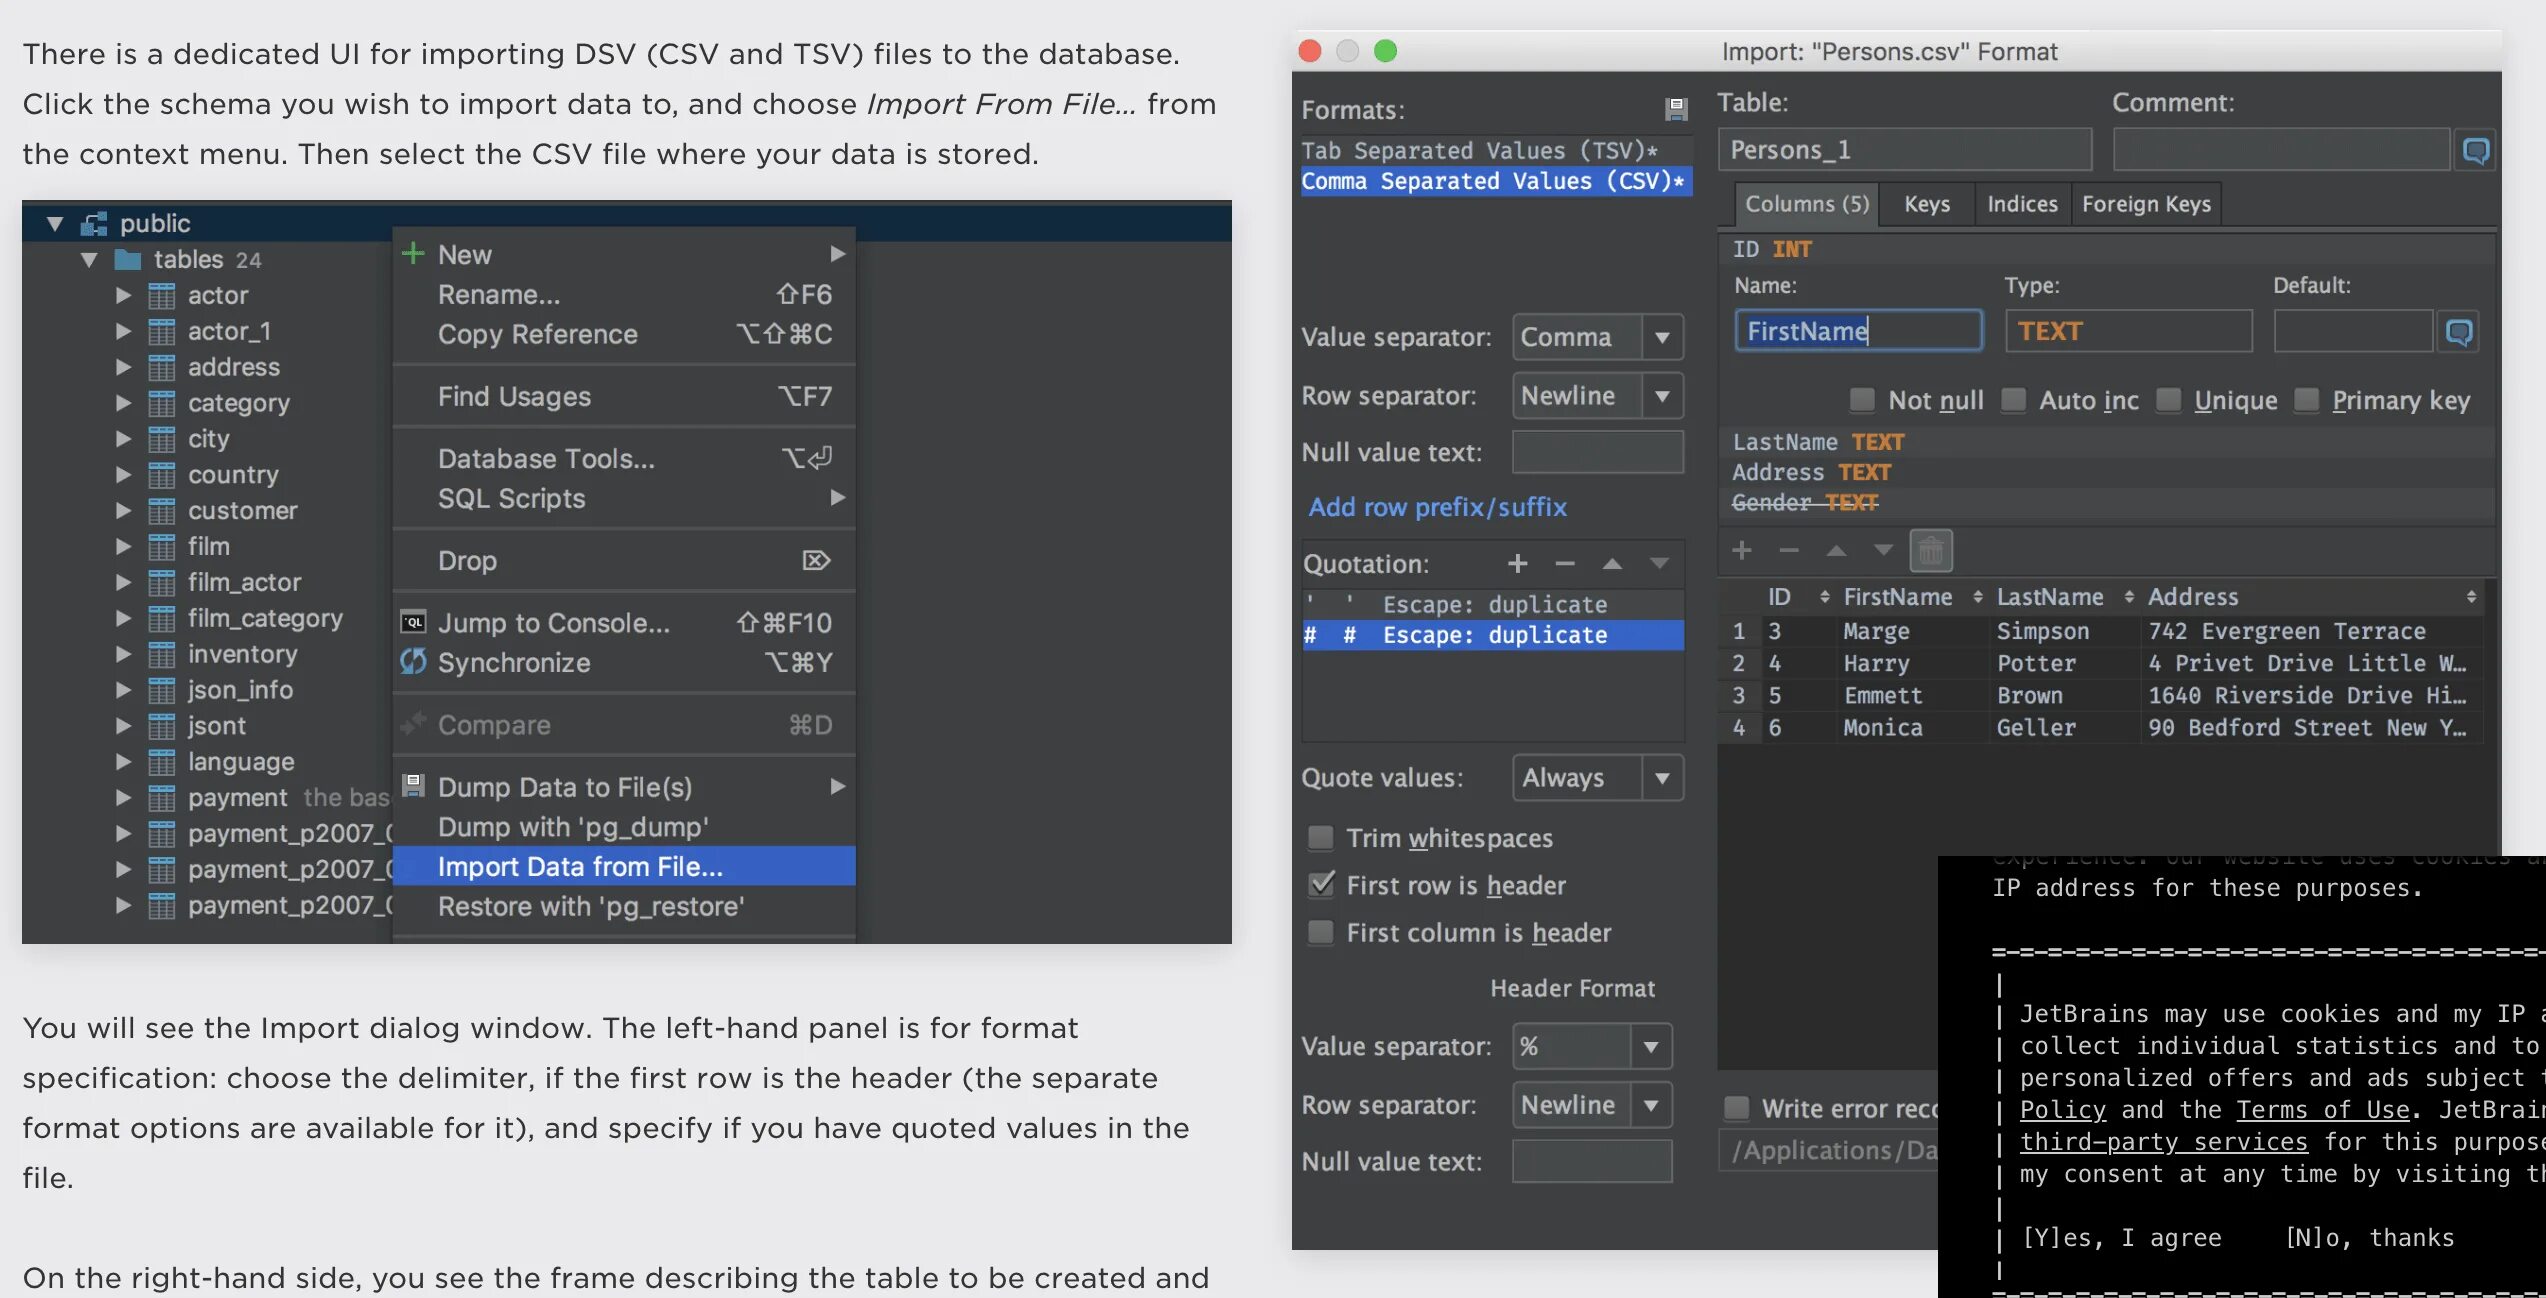Viewport: 2546px width, 1298px height.
Task: Click the Table name field Persons_1
Action: pos(1903,151)
